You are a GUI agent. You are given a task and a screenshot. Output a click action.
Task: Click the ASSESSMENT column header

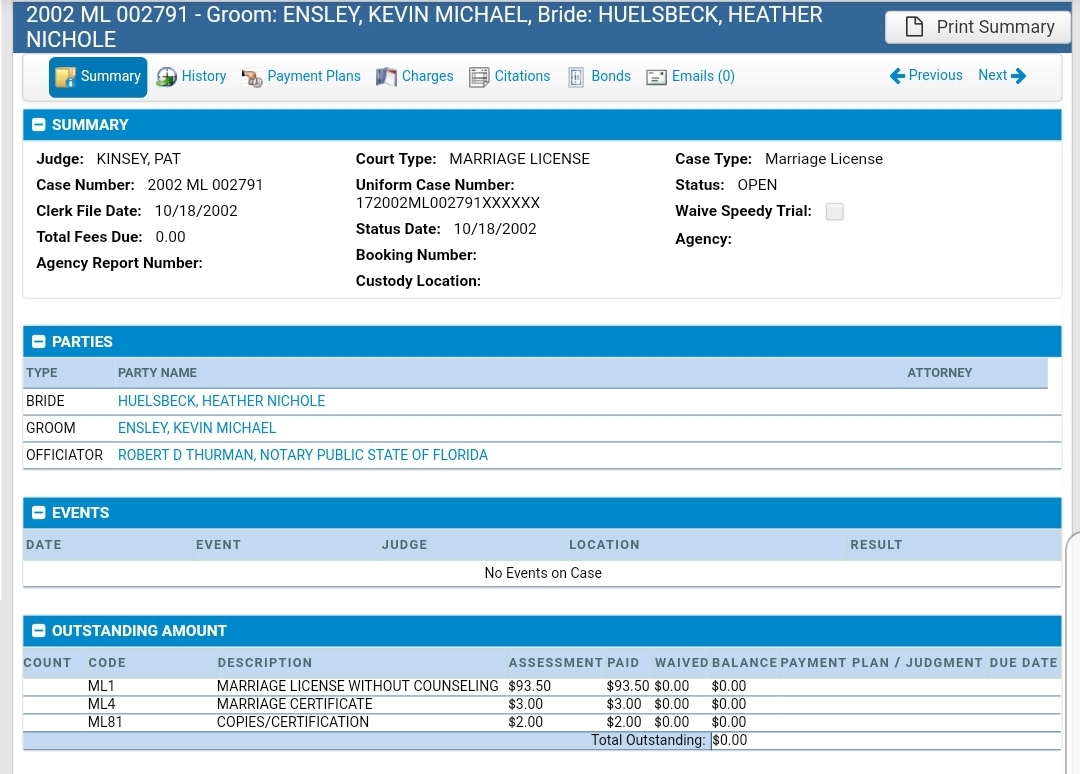tap(556, 662)
